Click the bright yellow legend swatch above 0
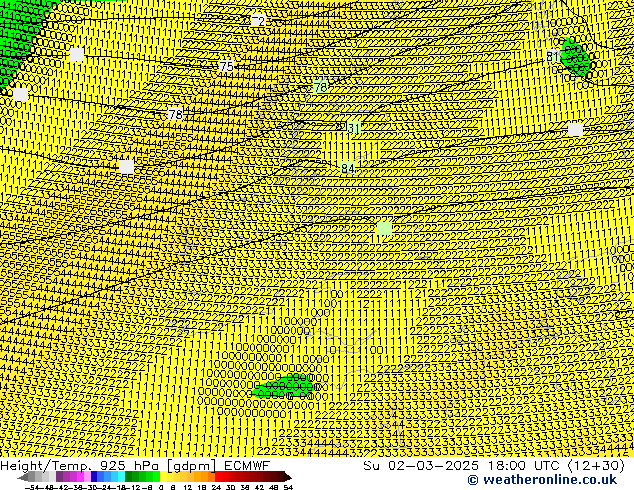634x490 pixels. coord(163,477)
